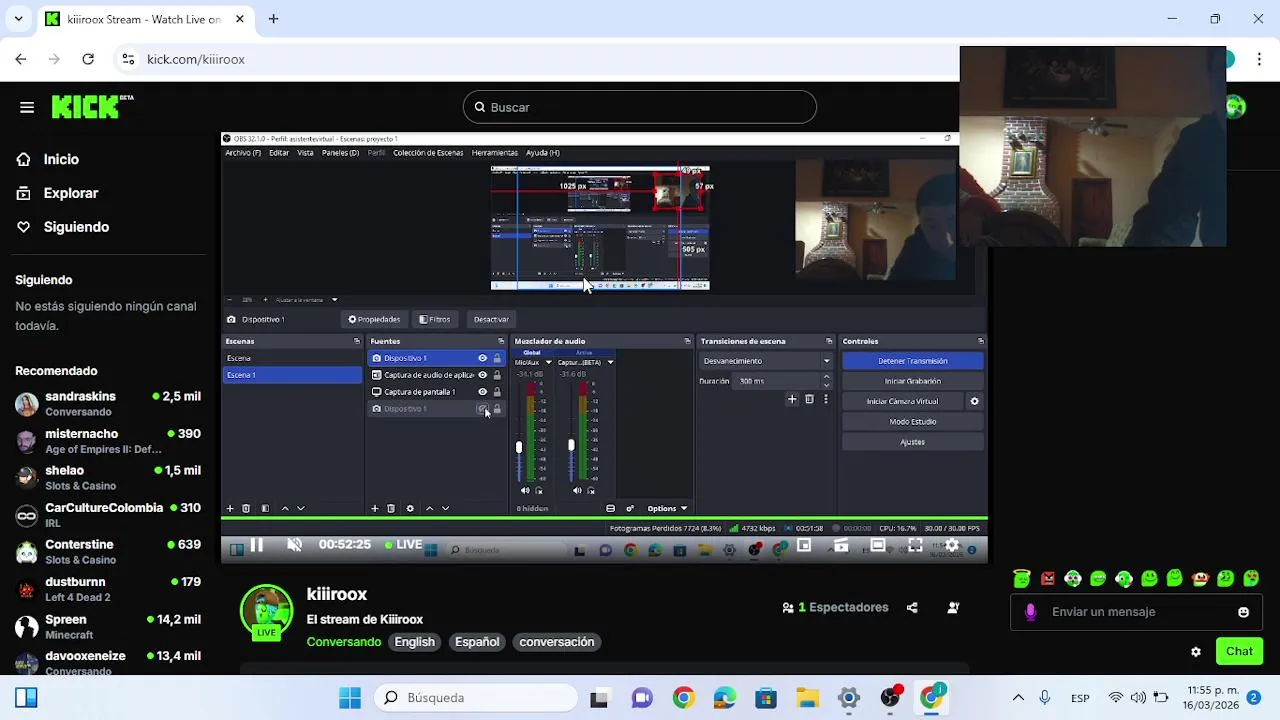This screenshot has width=1280, height=720.
Task: Open the Windows Start menu
Action: tap(350, 698)
